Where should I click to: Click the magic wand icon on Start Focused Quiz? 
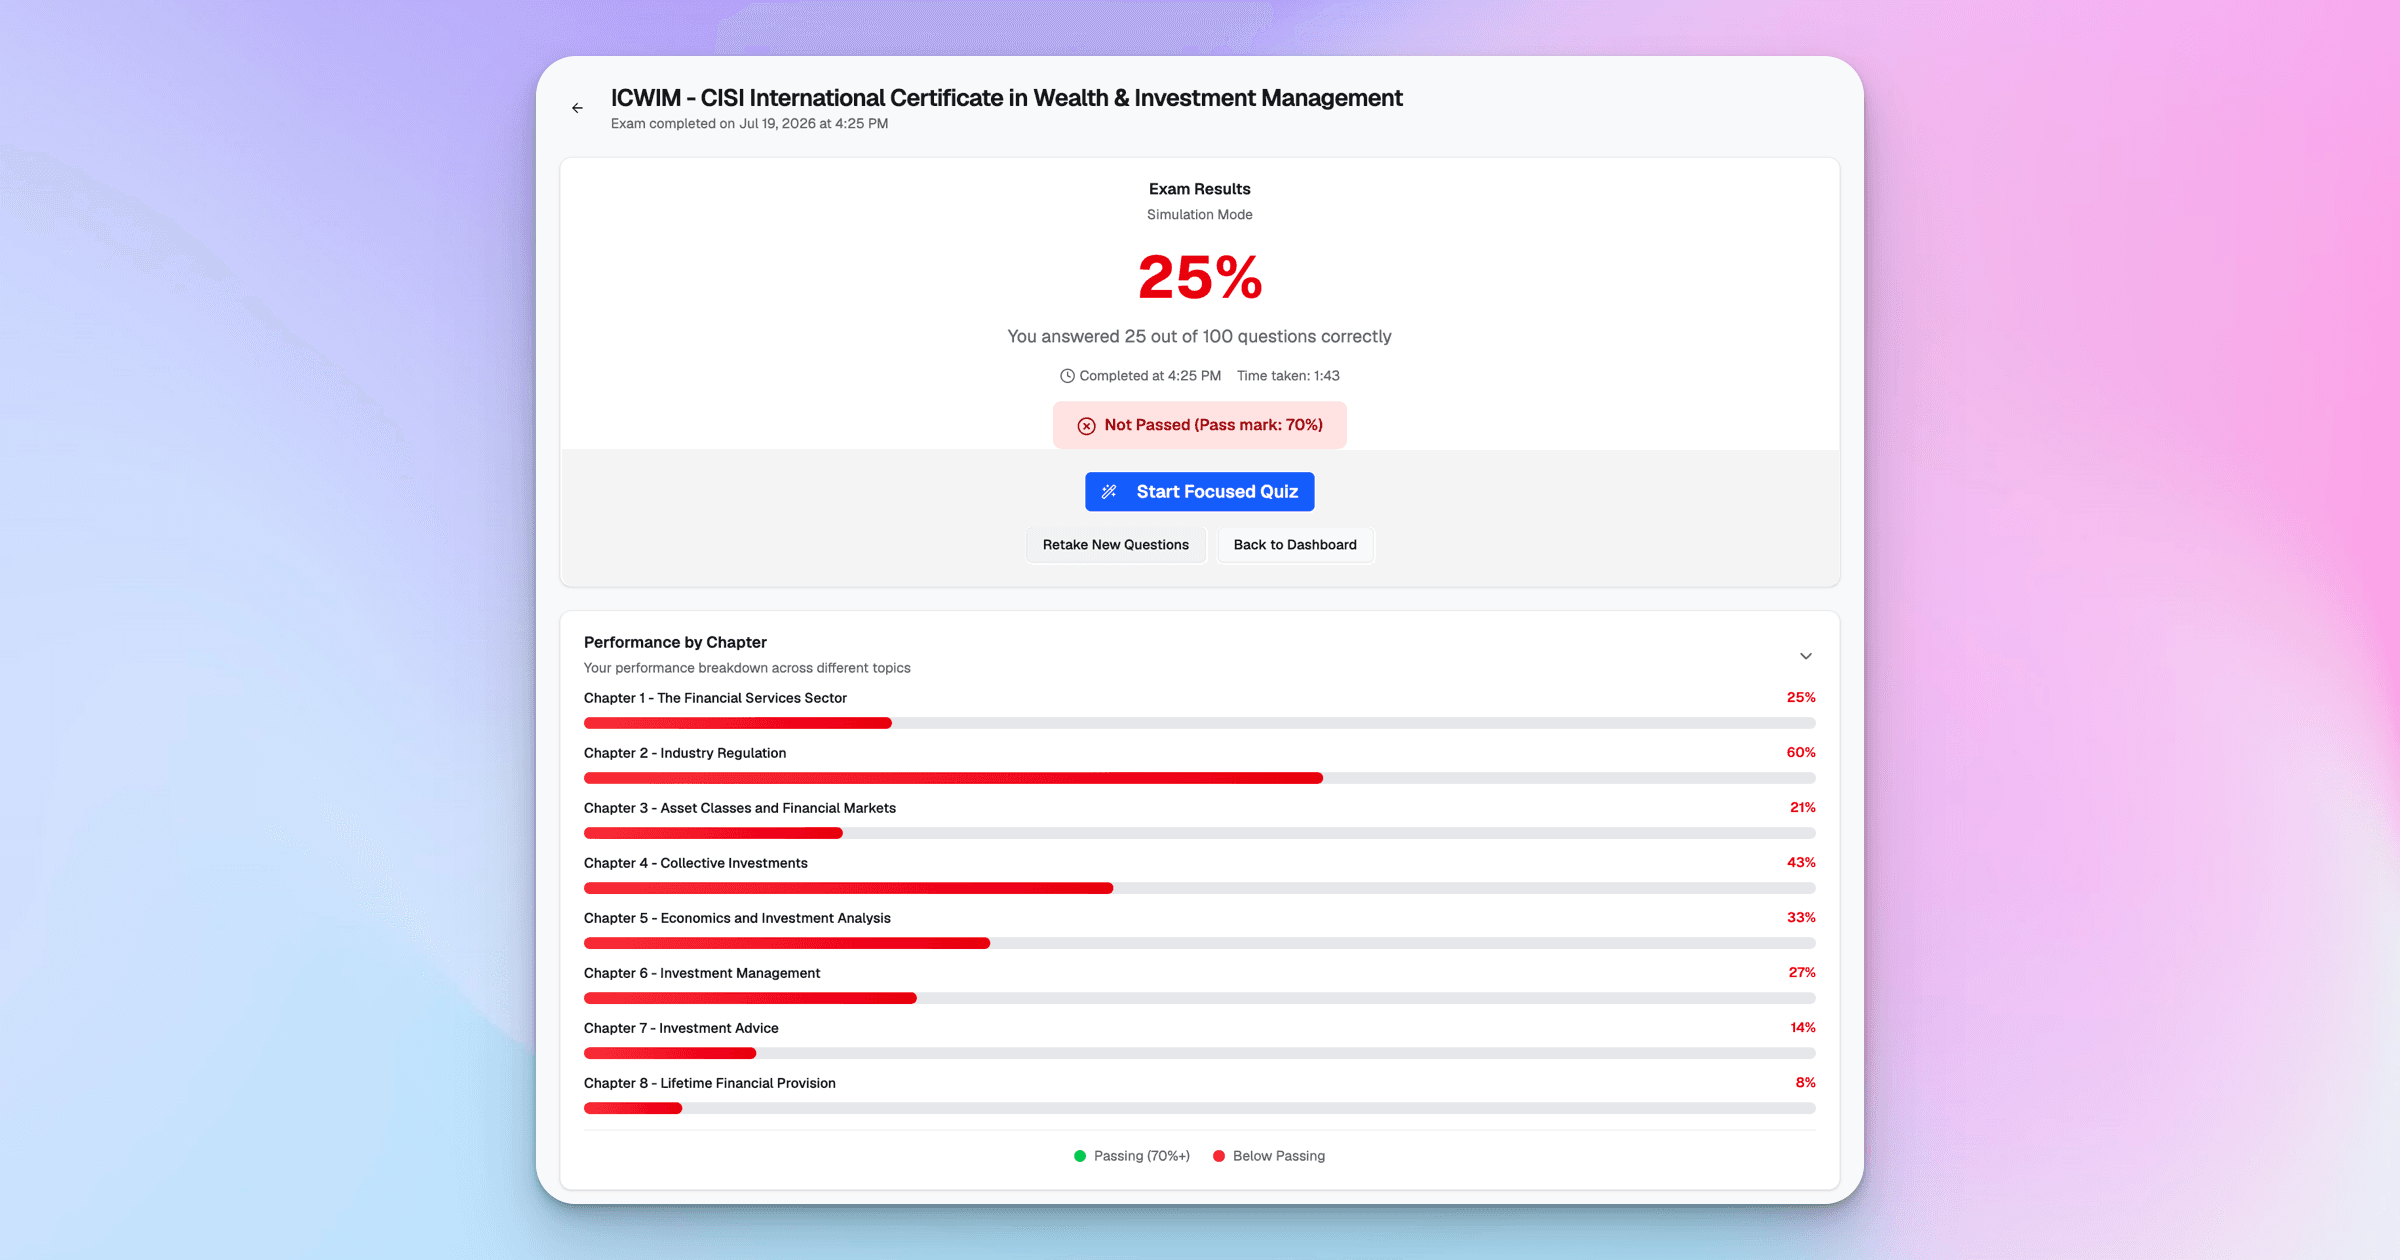click(1109, 492)
